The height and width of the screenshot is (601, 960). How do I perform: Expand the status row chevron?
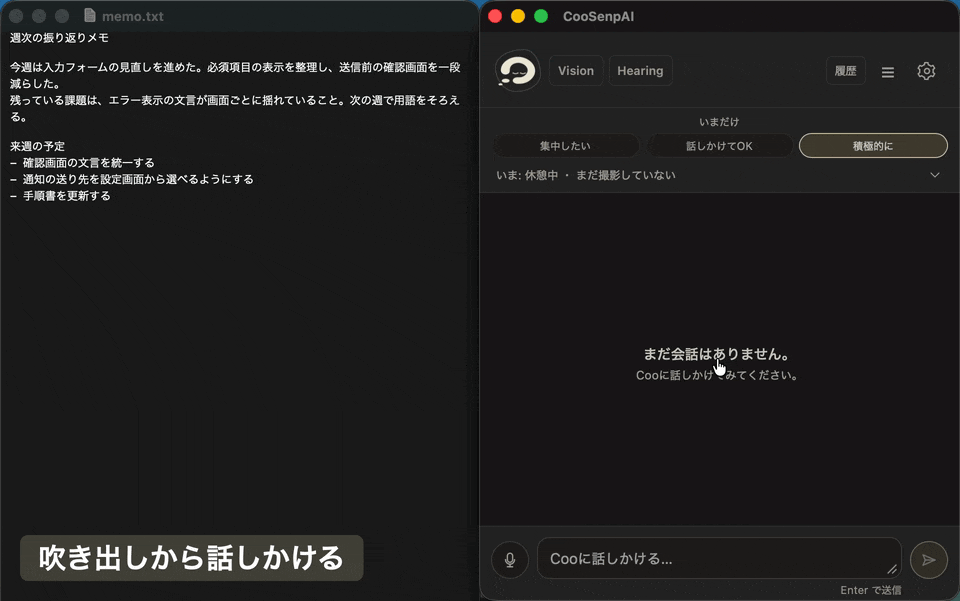[x=934, y=175]
